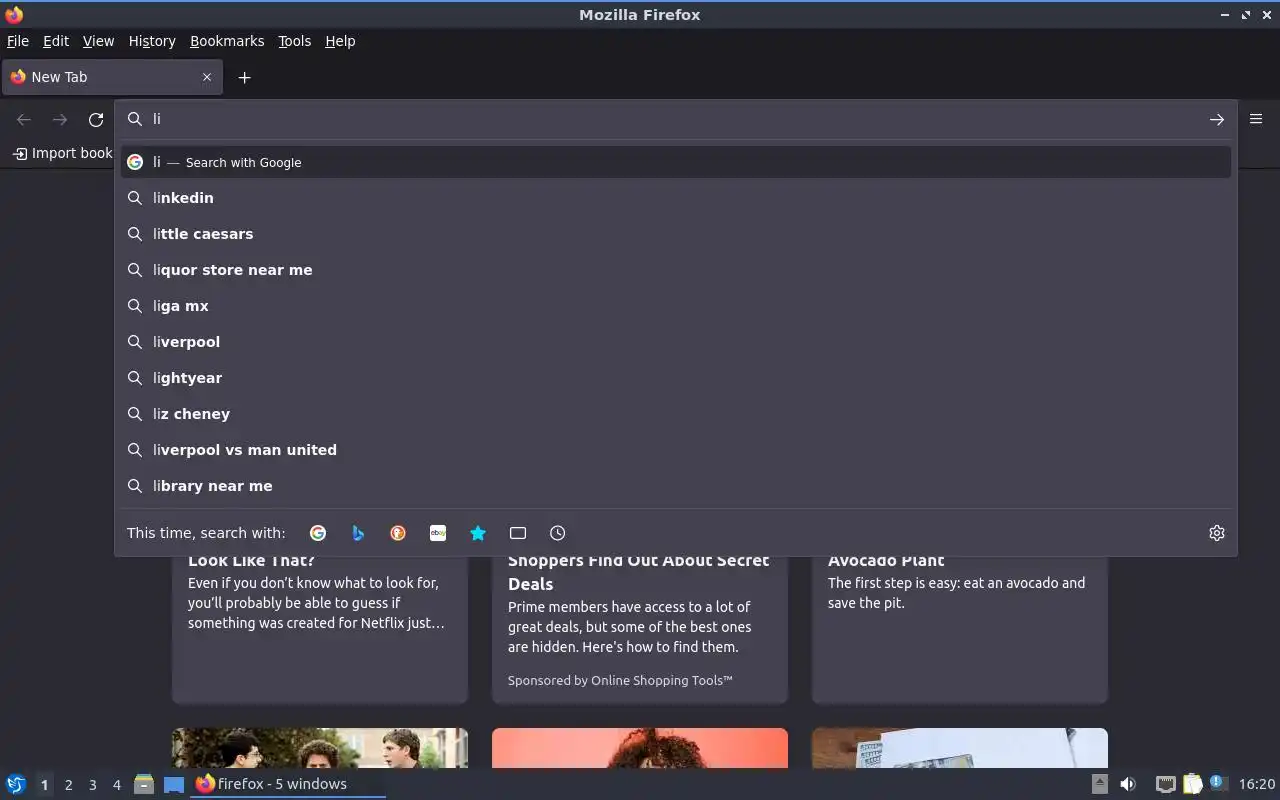Open LXQt start menu in taskbar
Screen dimensions: 1280x800
click(15, 784)
